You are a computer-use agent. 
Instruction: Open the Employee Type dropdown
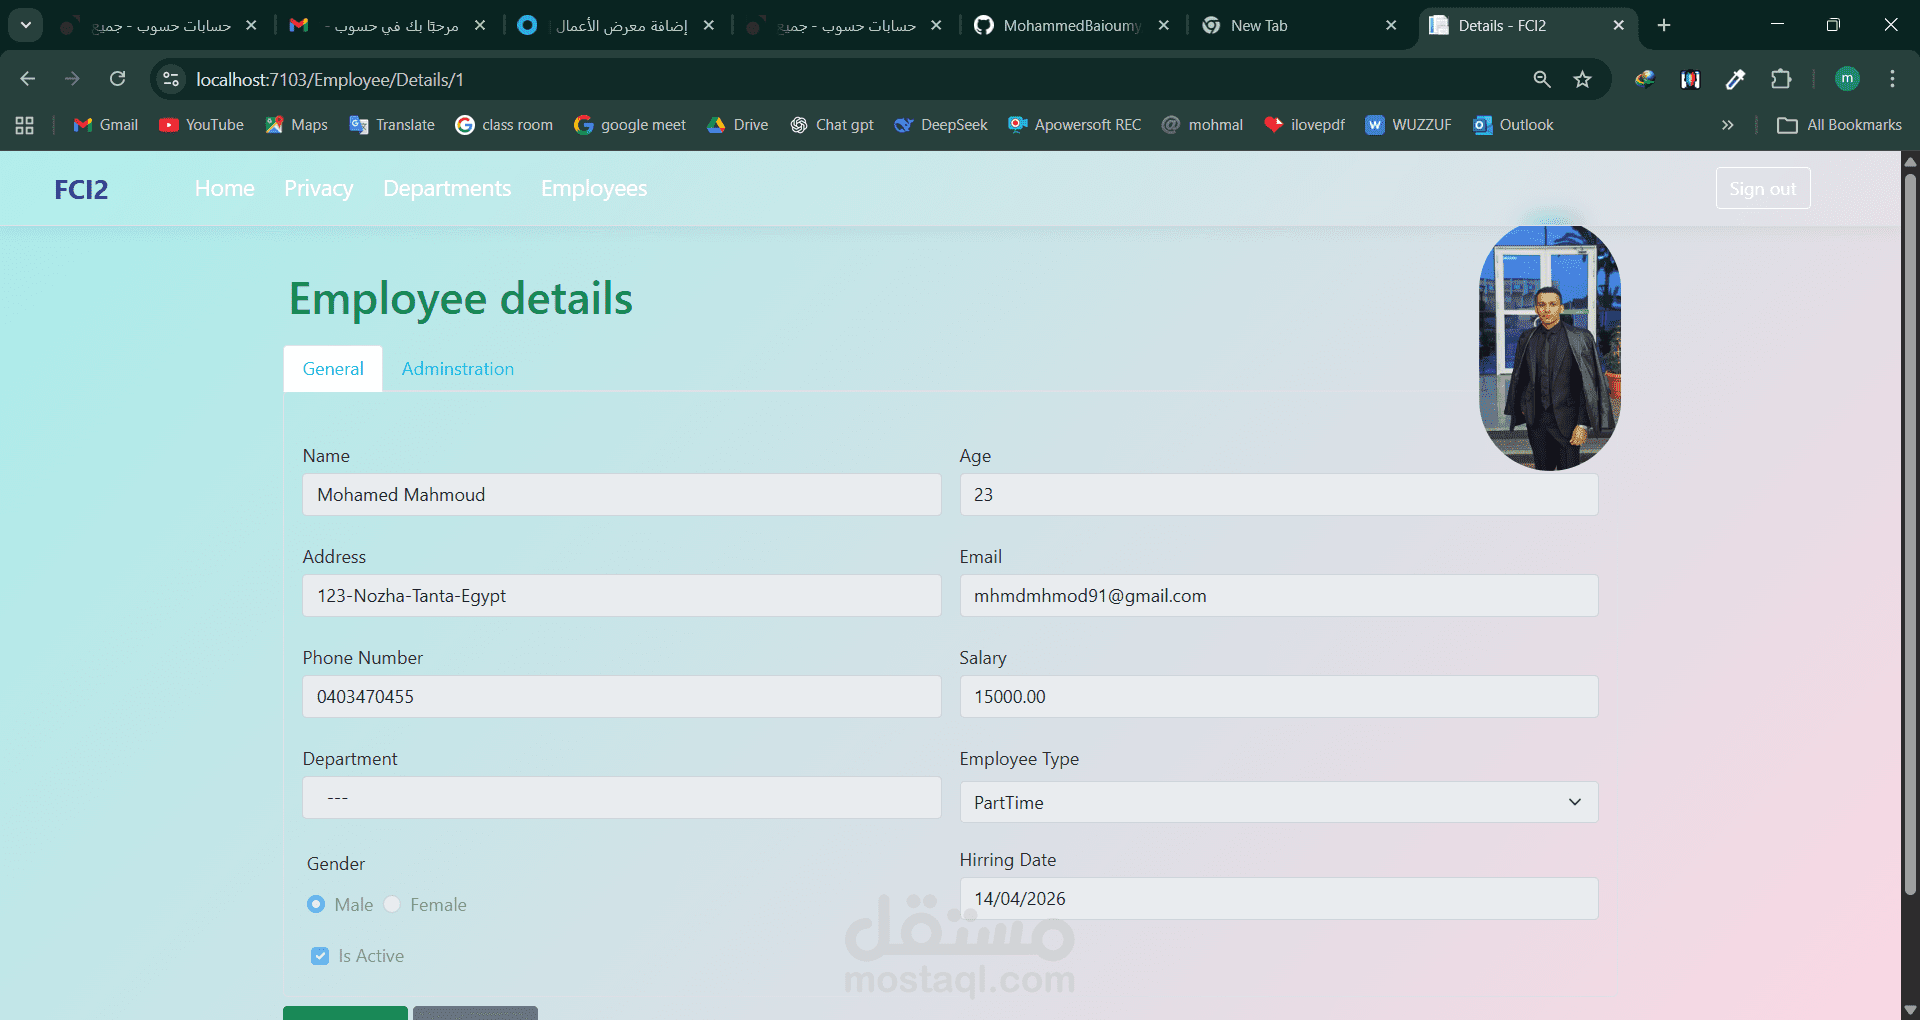(x=1279, y=802)
